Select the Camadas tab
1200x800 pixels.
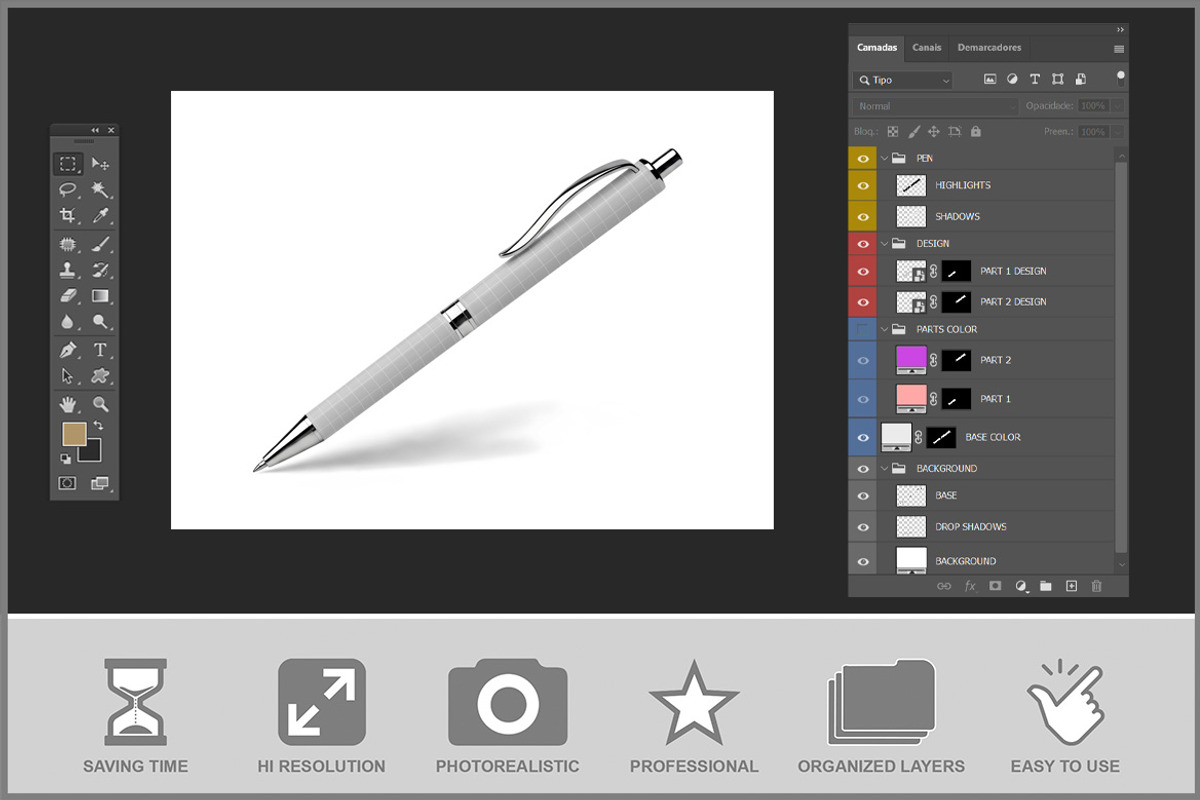pos(877,48)
